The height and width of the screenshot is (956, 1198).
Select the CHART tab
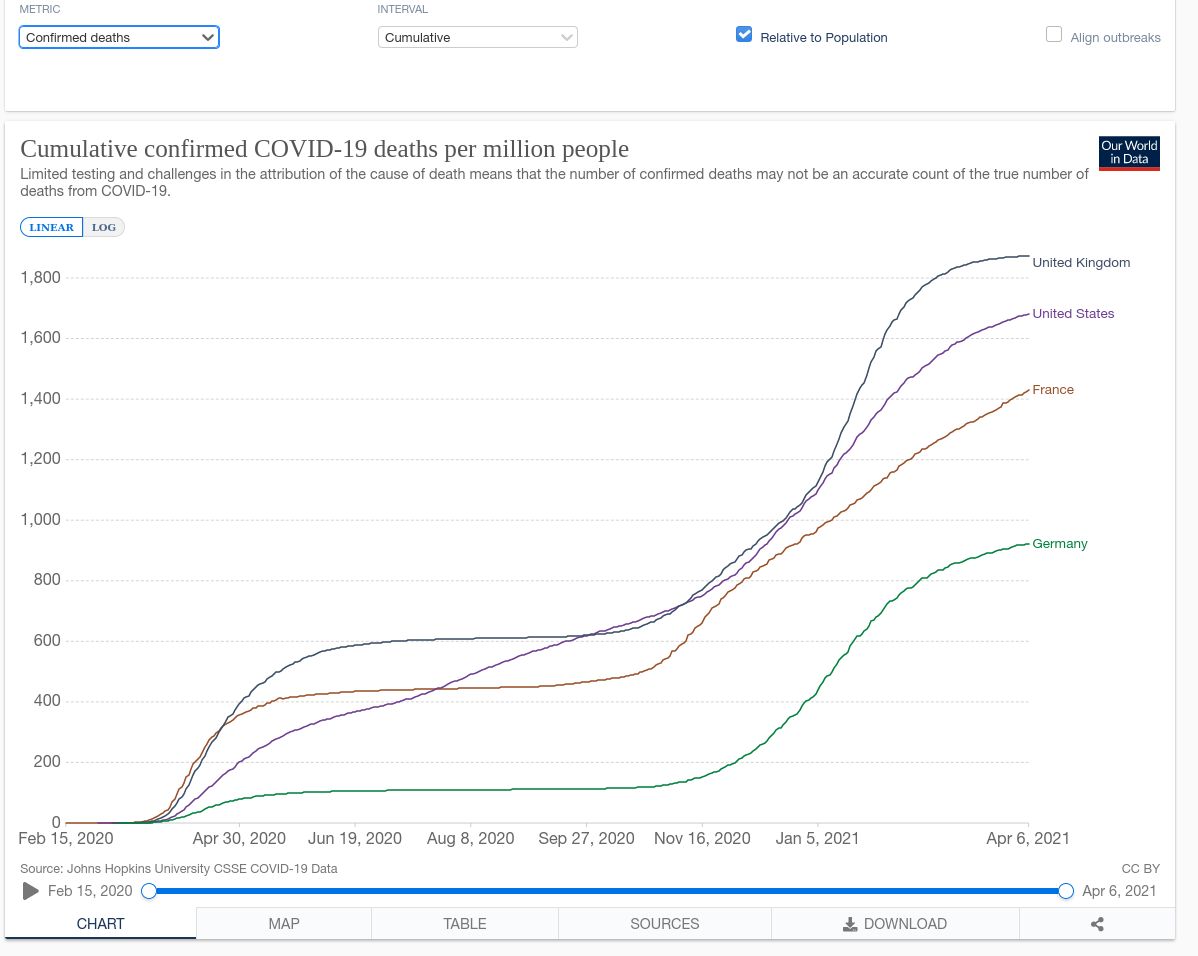pos(101,924)
